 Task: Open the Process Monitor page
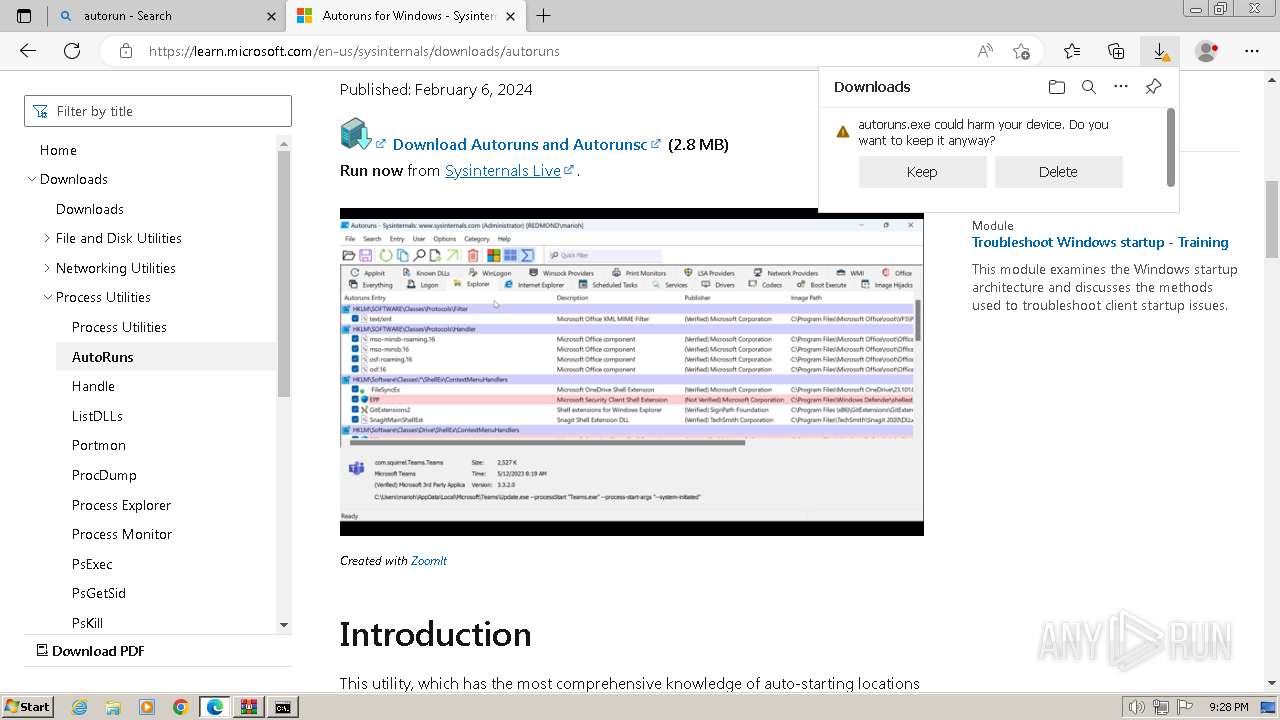(122, 534)
